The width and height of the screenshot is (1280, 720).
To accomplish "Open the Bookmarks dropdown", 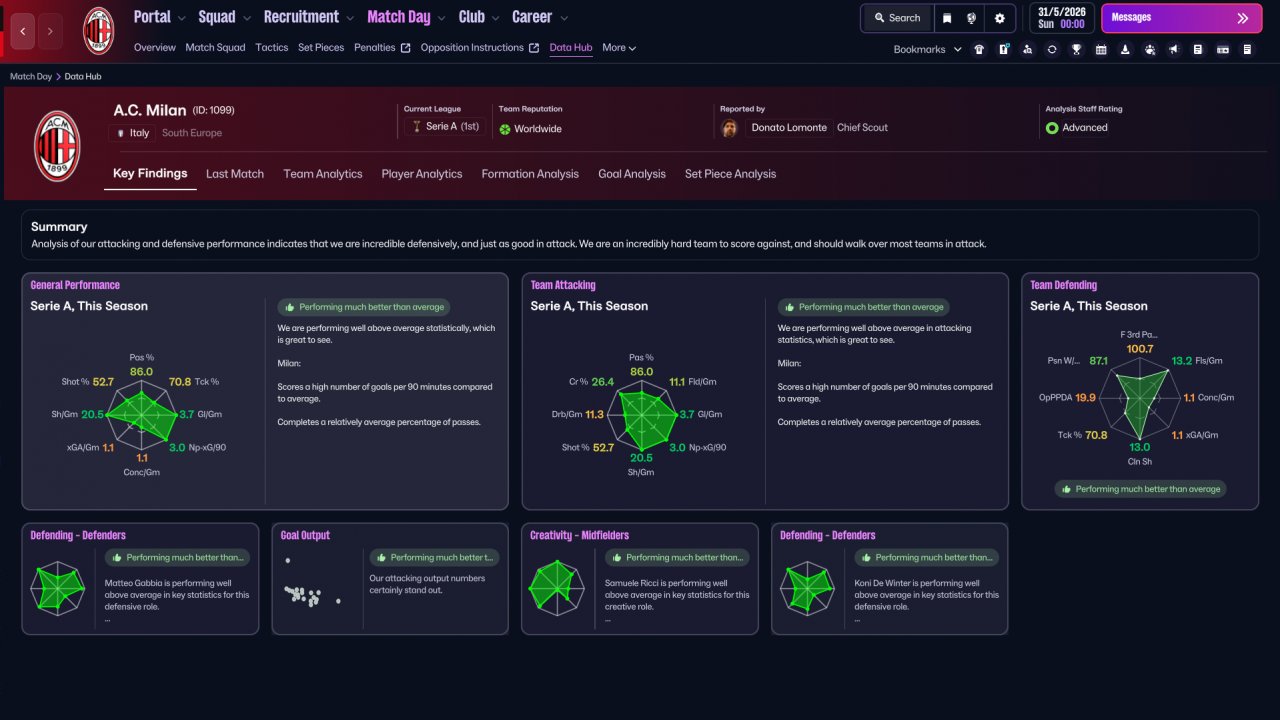I will coord(927,49).
